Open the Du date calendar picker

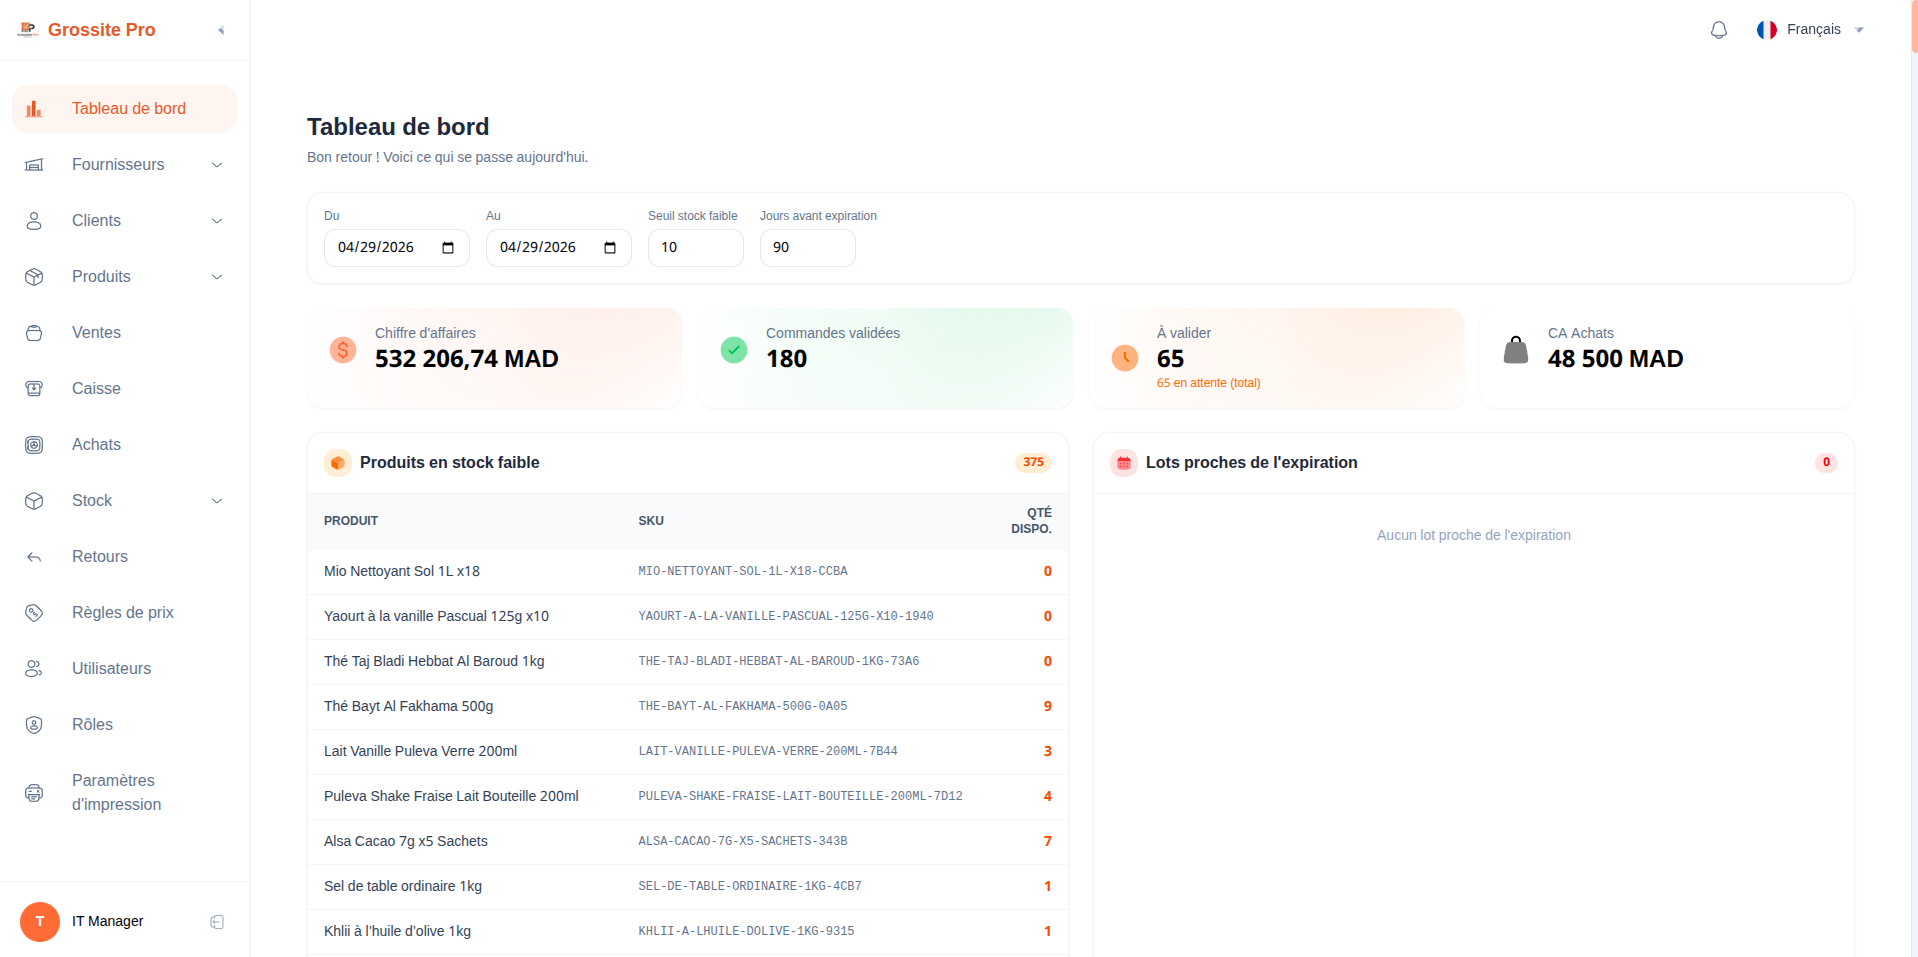448,248
